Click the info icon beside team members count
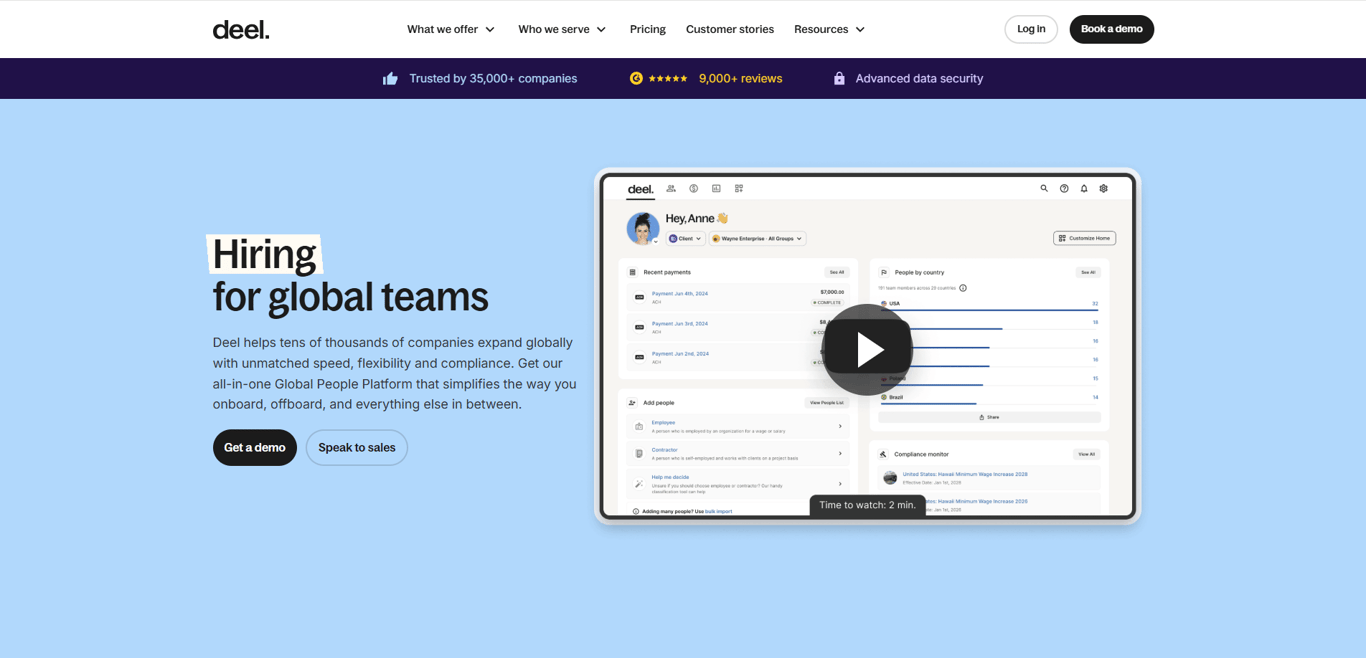The image size is (1366, 658). click(963, 288)
